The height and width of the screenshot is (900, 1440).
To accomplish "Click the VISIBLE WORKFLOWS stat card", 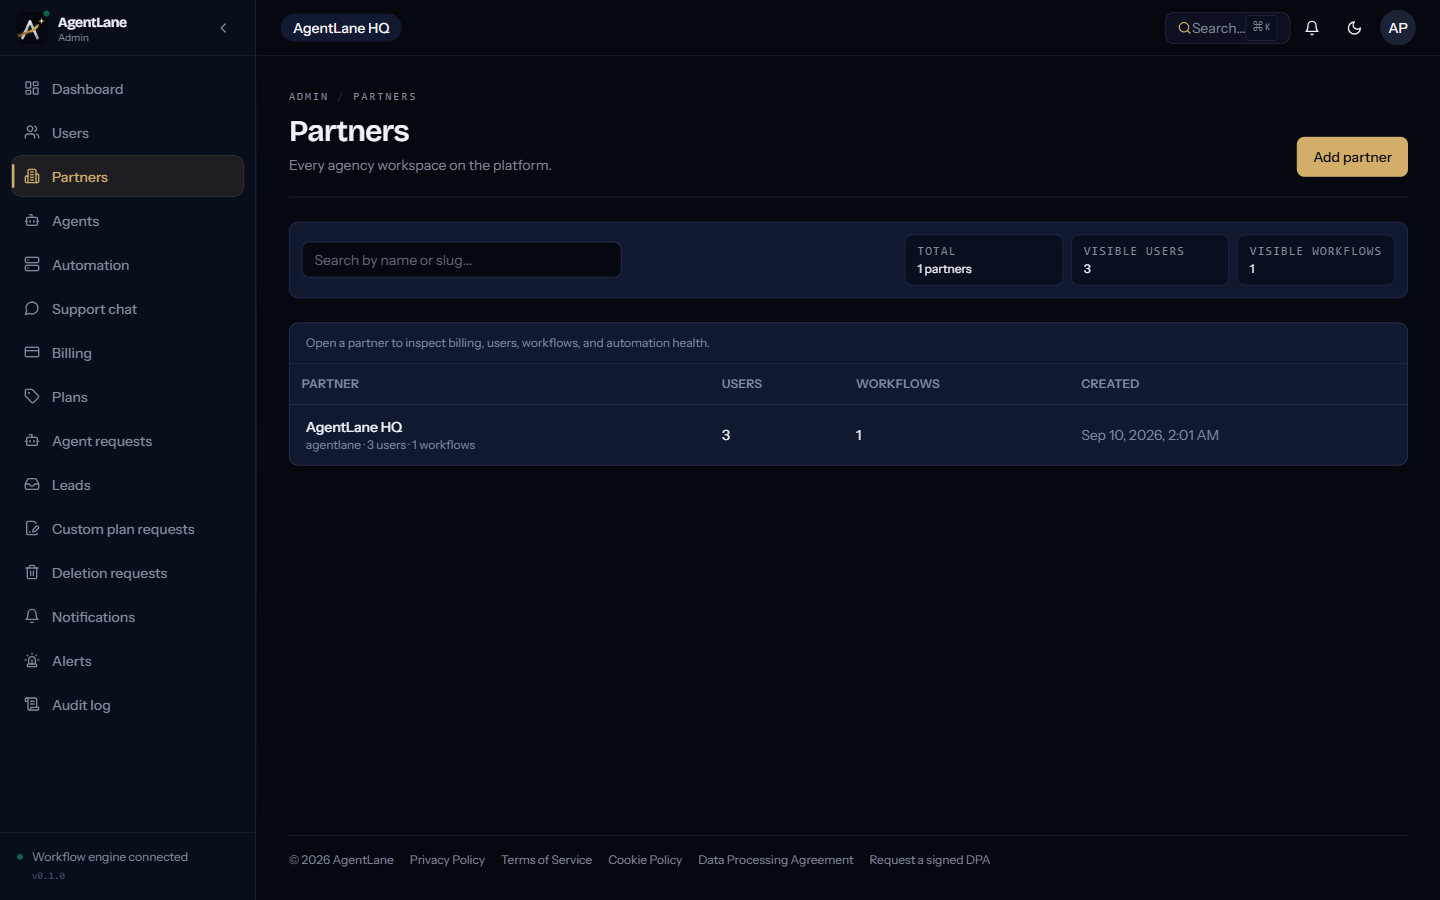I will 1316,260.
